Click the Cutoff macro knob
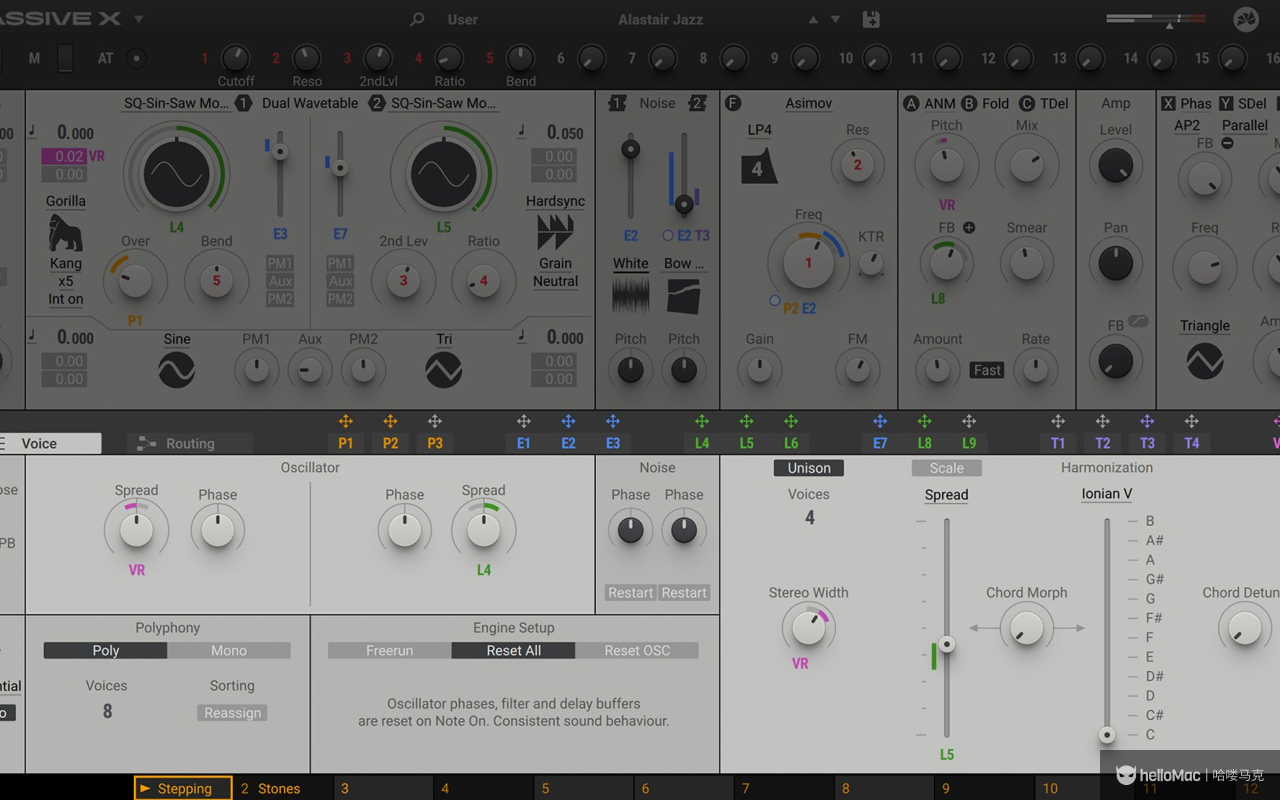The width and height of the screenshot is (1280, 800). 236,58
